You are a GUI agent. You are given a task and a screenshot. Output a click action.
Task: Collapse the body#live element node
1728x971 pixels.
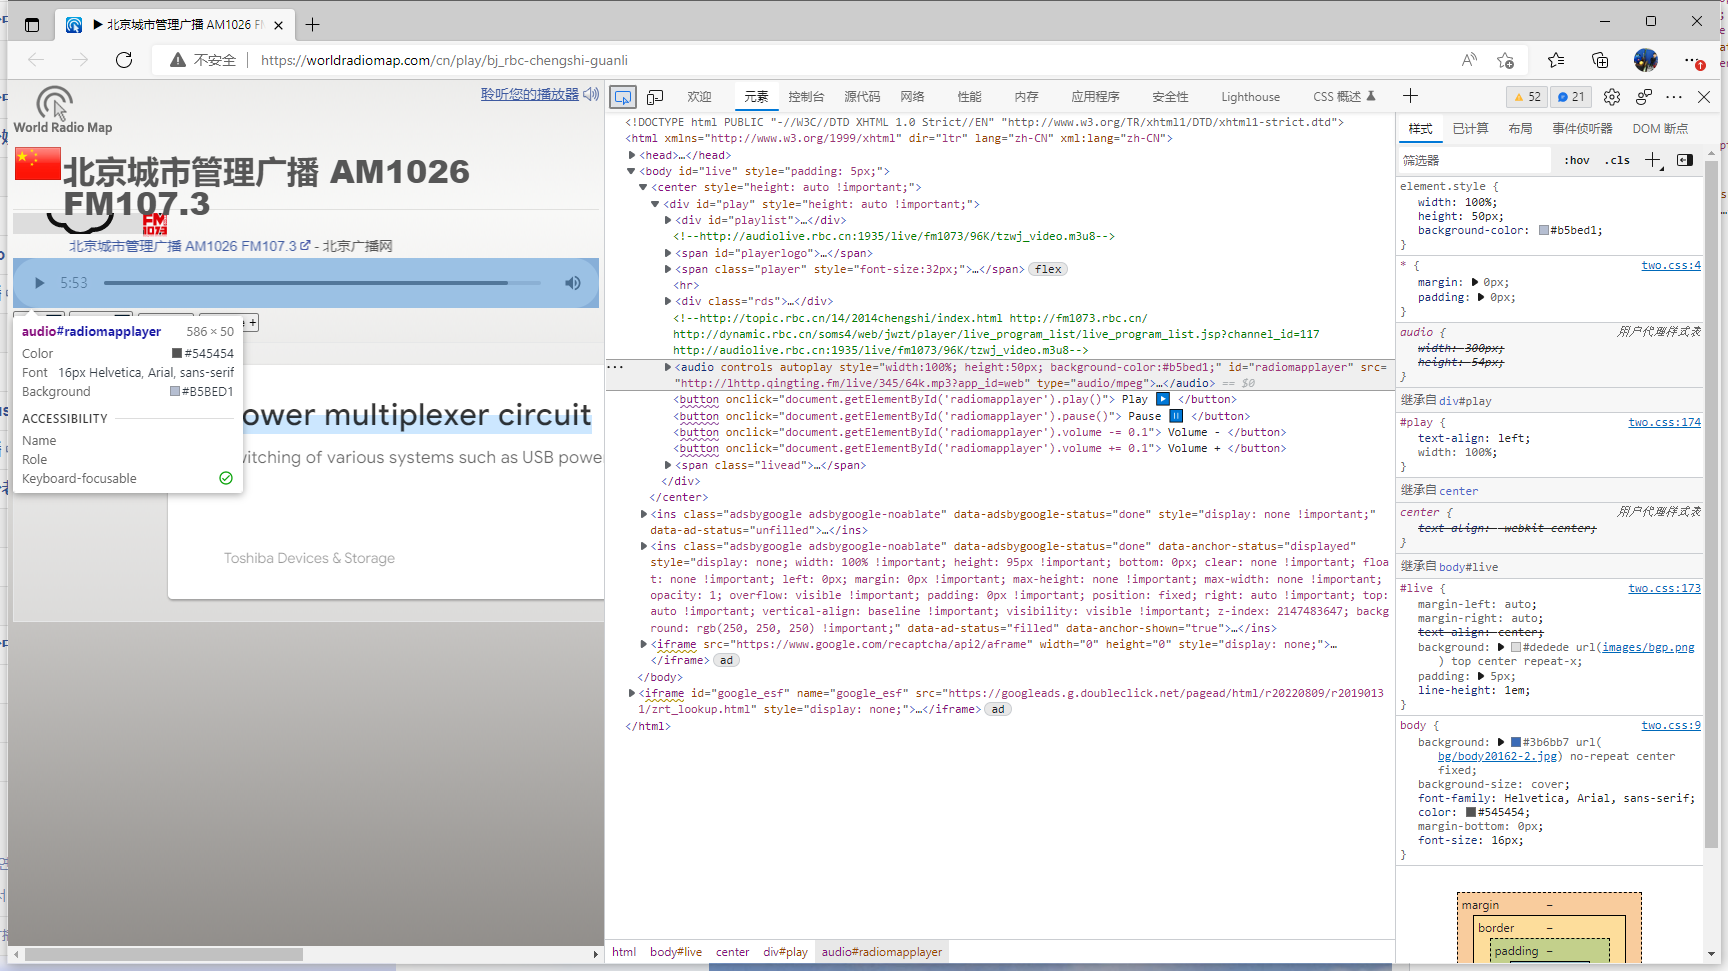pos(631,171)
